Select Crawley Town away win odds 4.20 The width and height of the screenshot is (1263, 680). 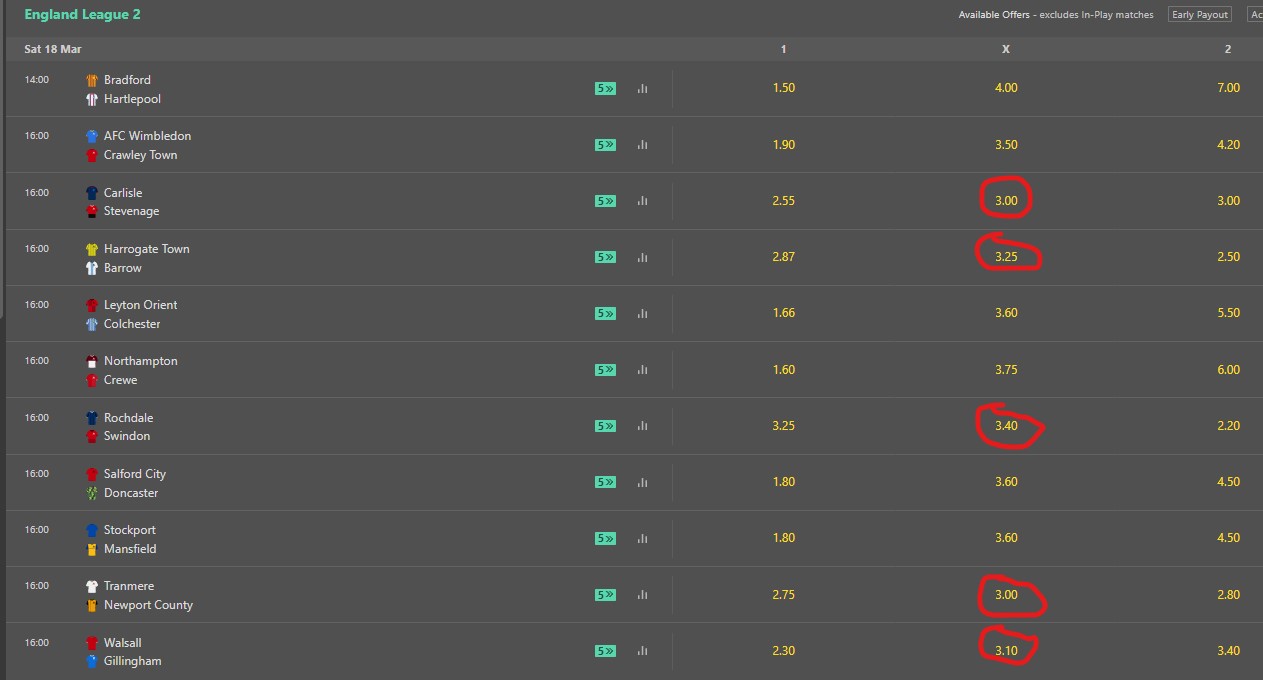coord(1228,145)
